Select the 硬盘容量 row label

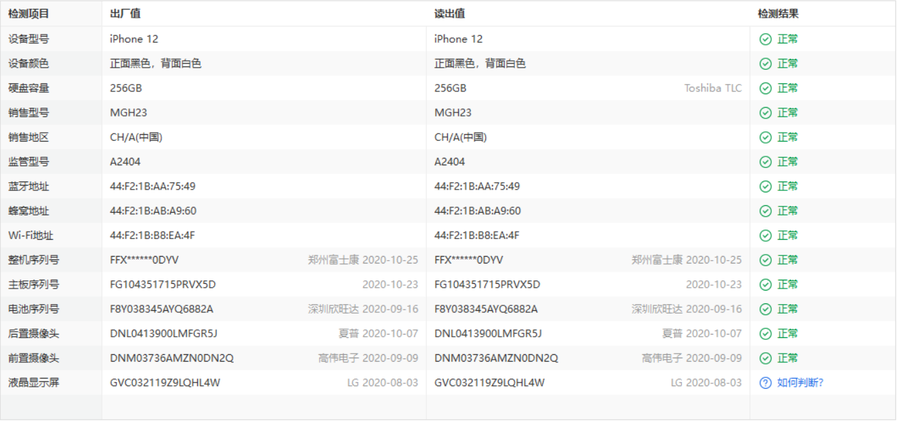pyautogui.click(x=29, y=88)
